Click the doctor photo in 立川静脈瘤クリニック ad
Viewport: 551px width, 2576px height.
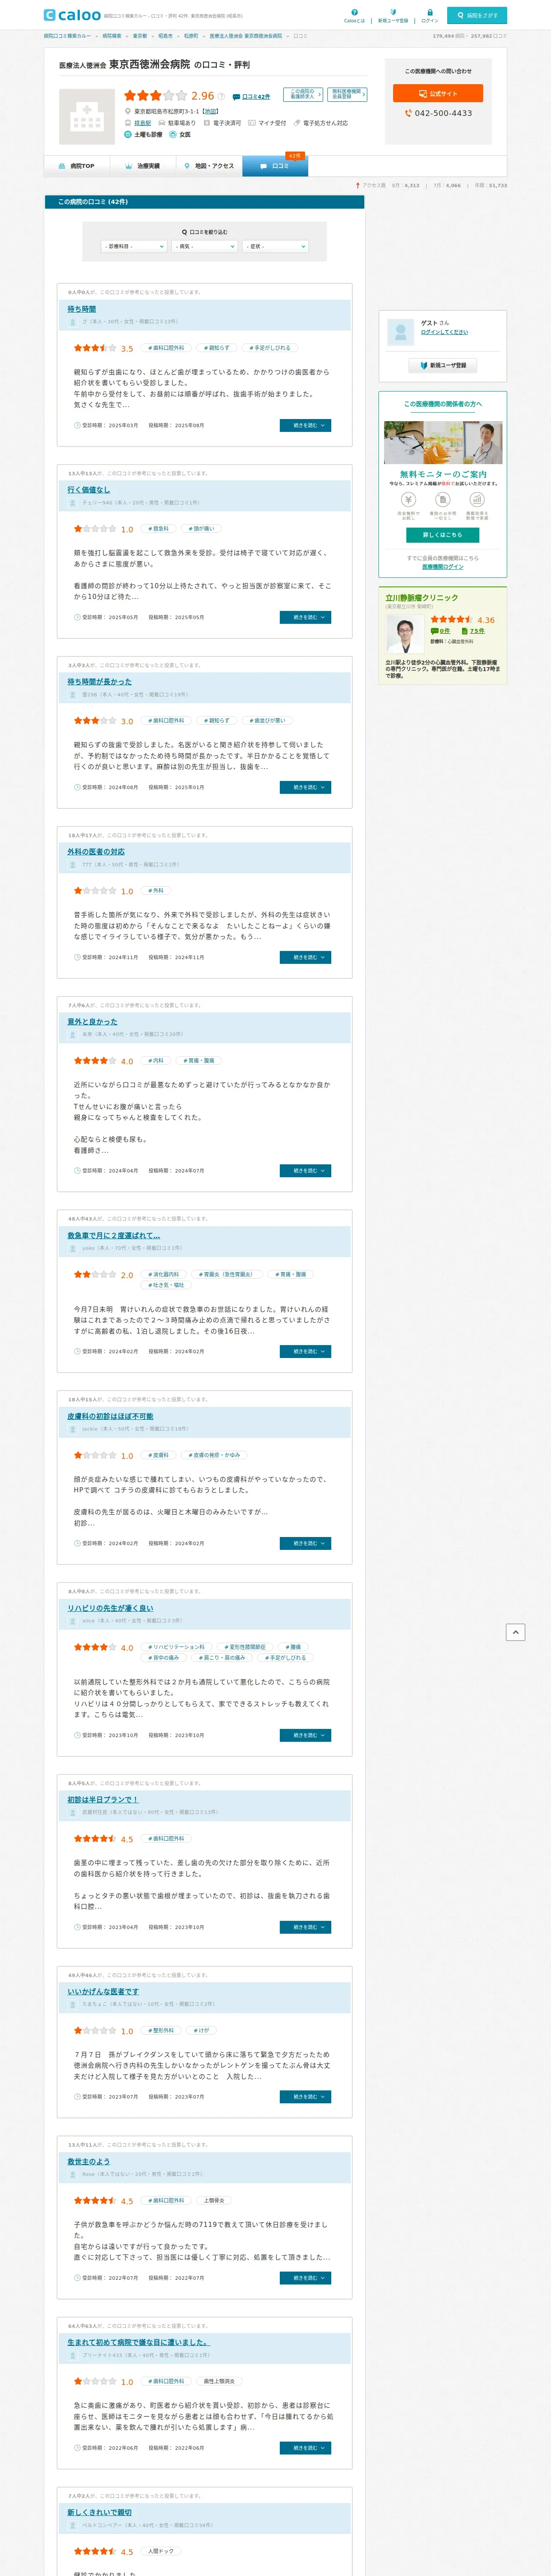[405, 634]
